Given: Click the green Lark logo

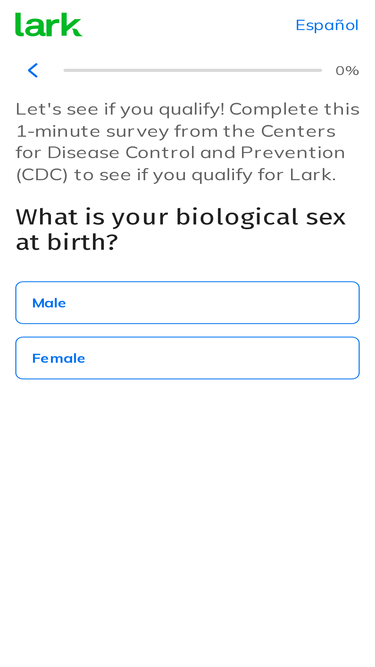Looking at the screenshot, I should (x=48, y=25).
